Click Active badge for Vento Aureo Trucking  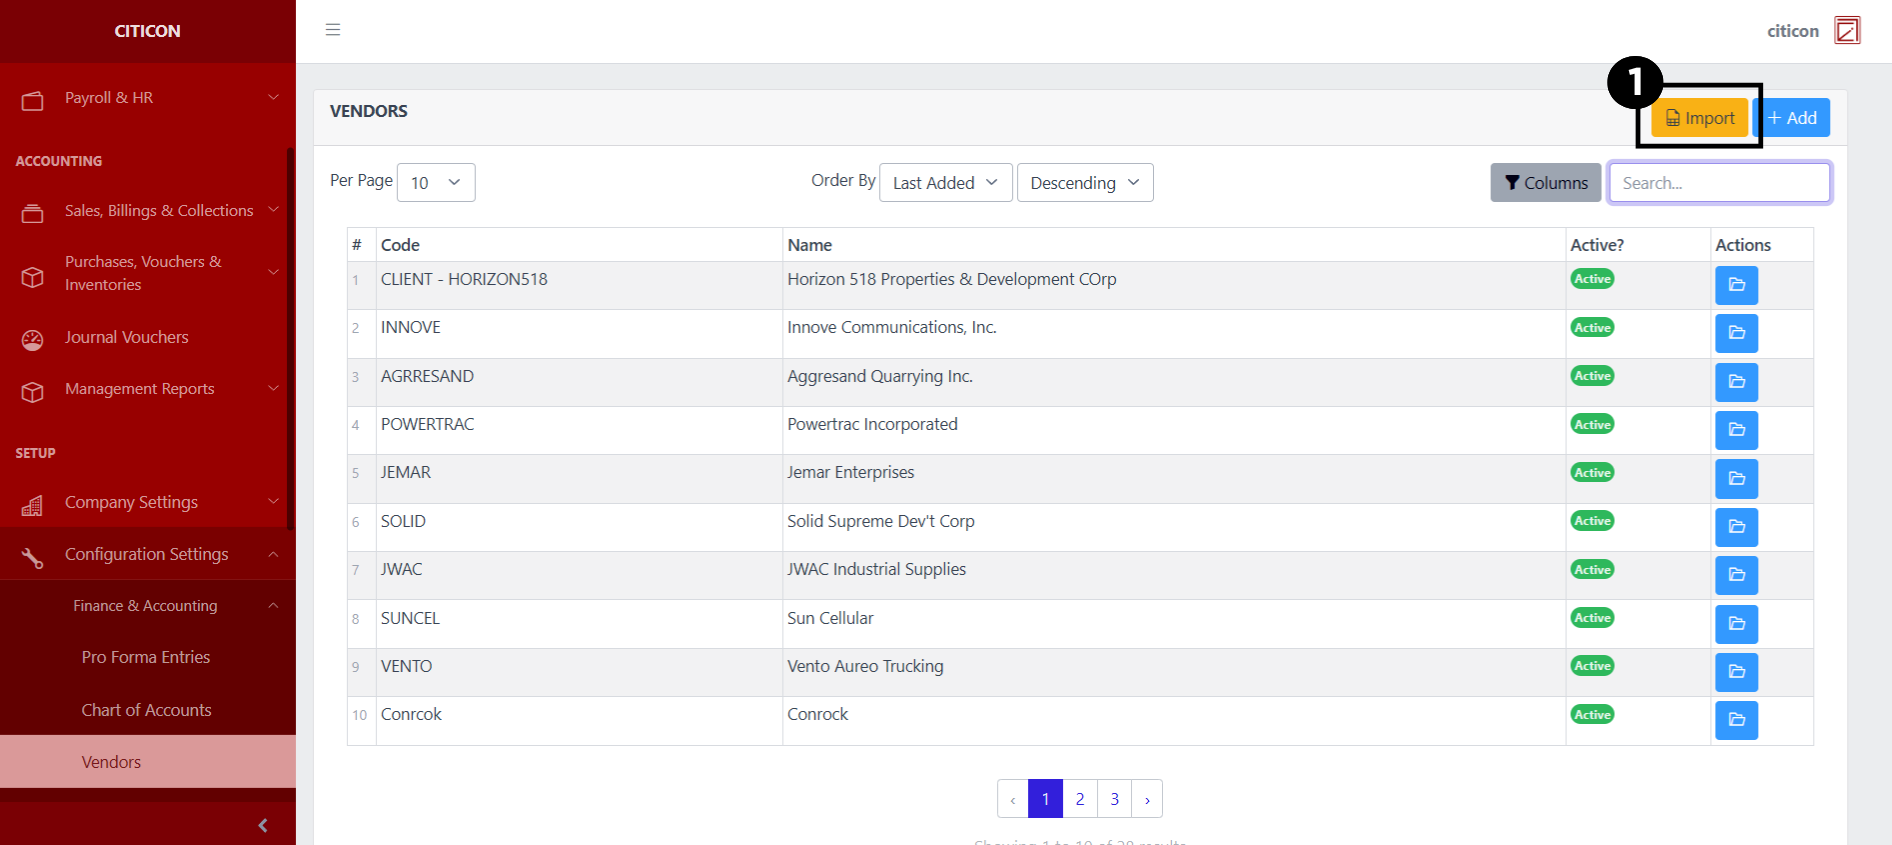point(1592,666)
